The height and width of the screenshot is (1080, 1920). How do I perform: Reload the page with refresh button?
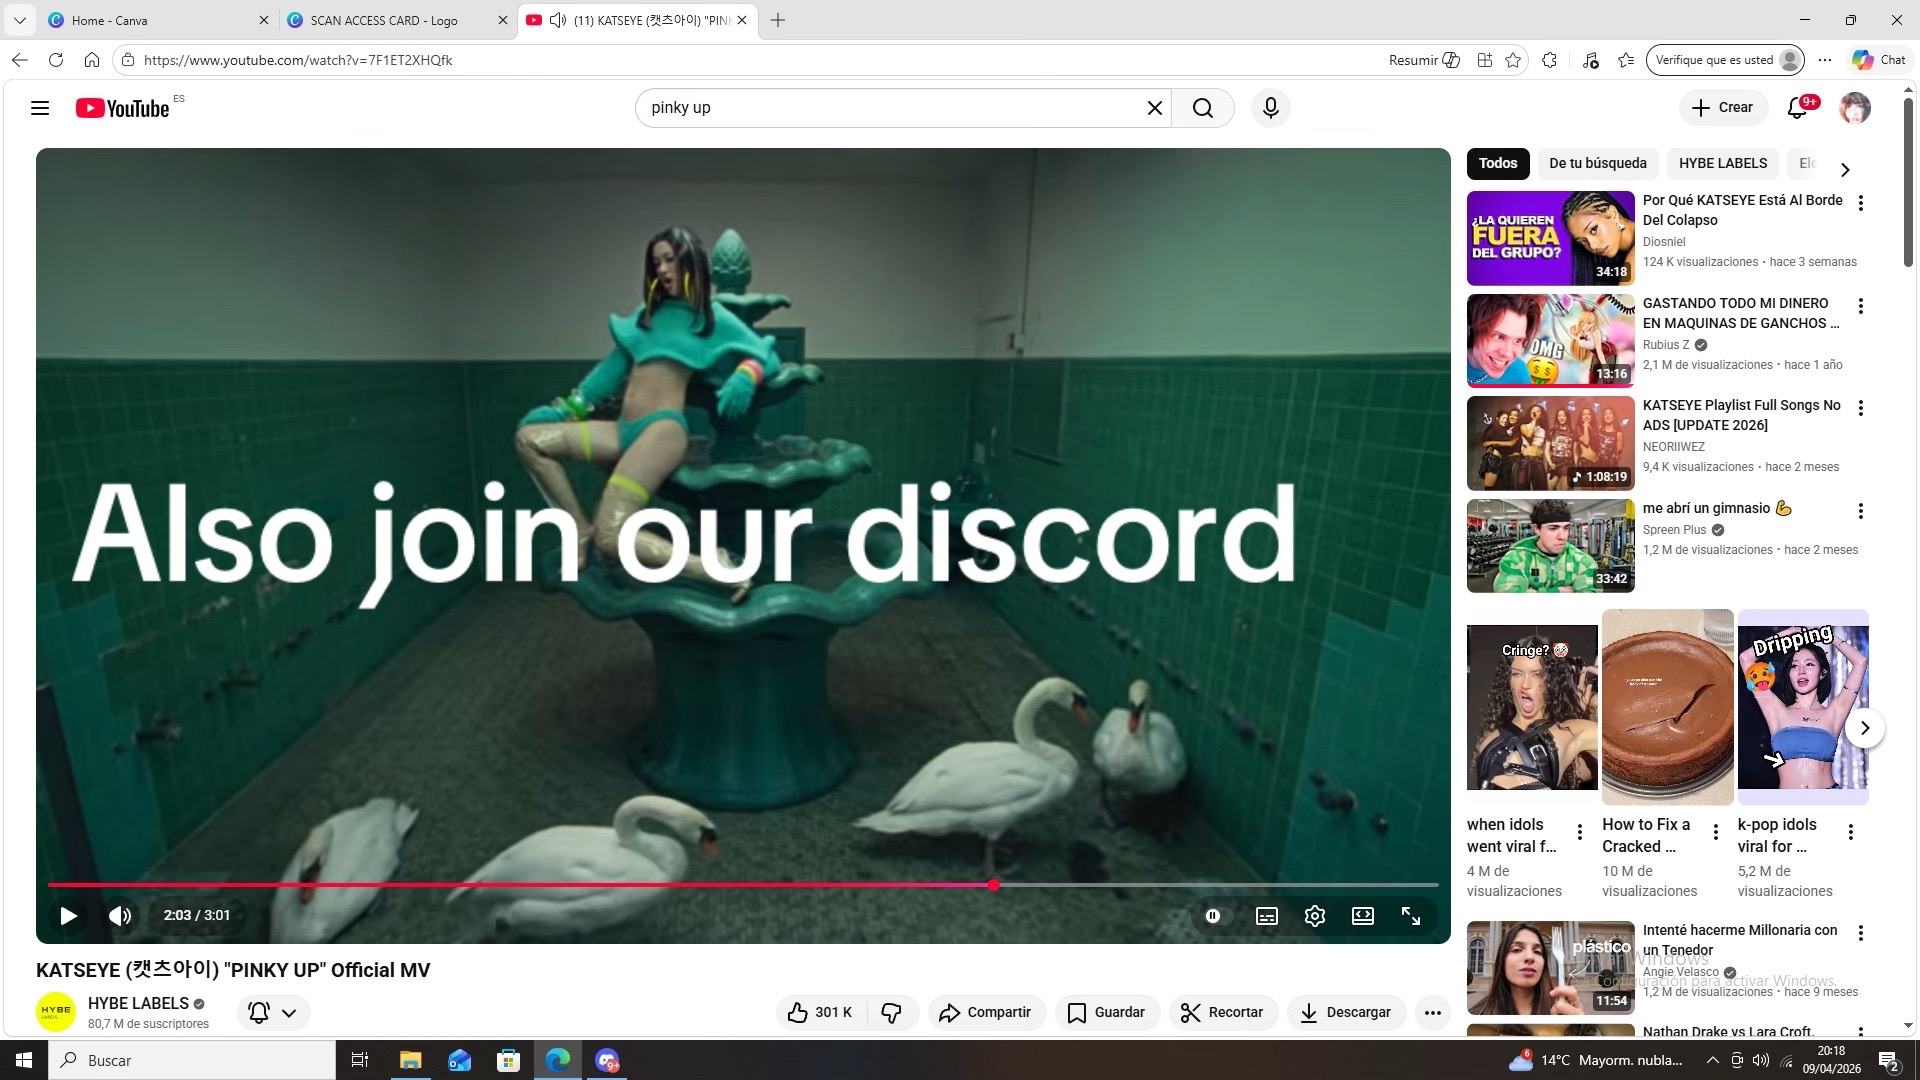coord(56,60)
